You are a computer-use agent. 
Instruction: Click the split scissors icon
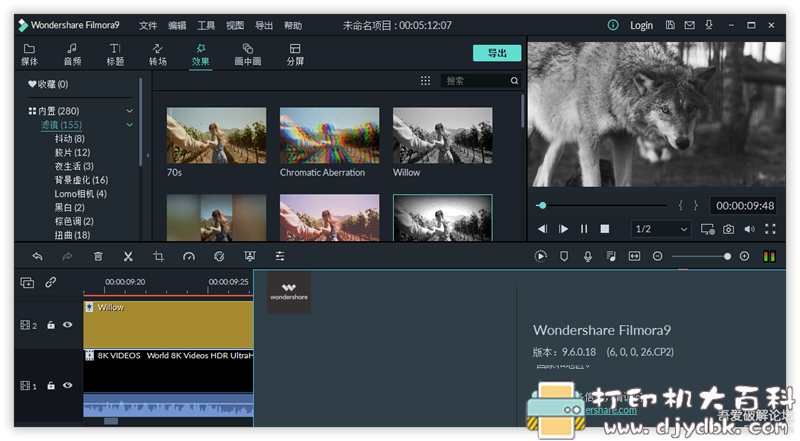click(128, 256)
